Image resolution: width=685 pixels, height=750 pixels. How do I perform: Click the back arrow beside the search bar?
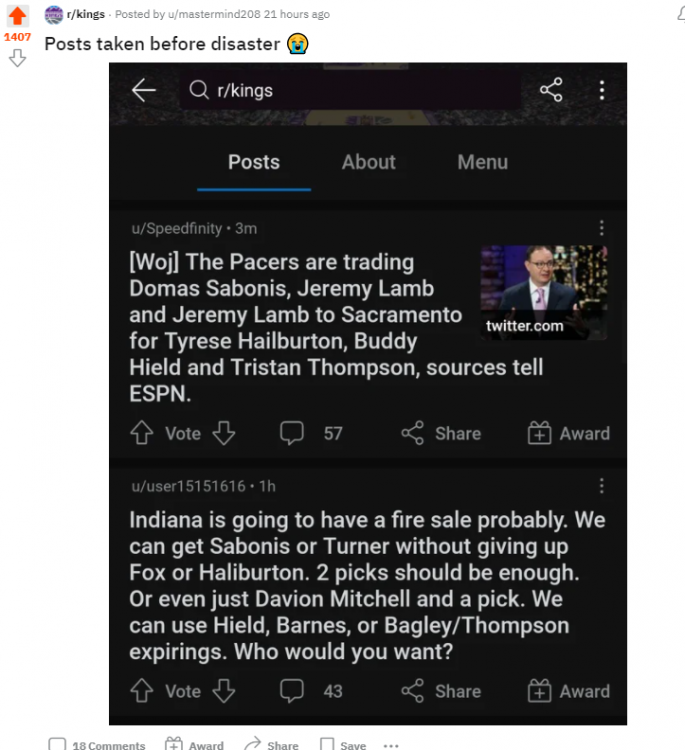(x=144, y=90)
